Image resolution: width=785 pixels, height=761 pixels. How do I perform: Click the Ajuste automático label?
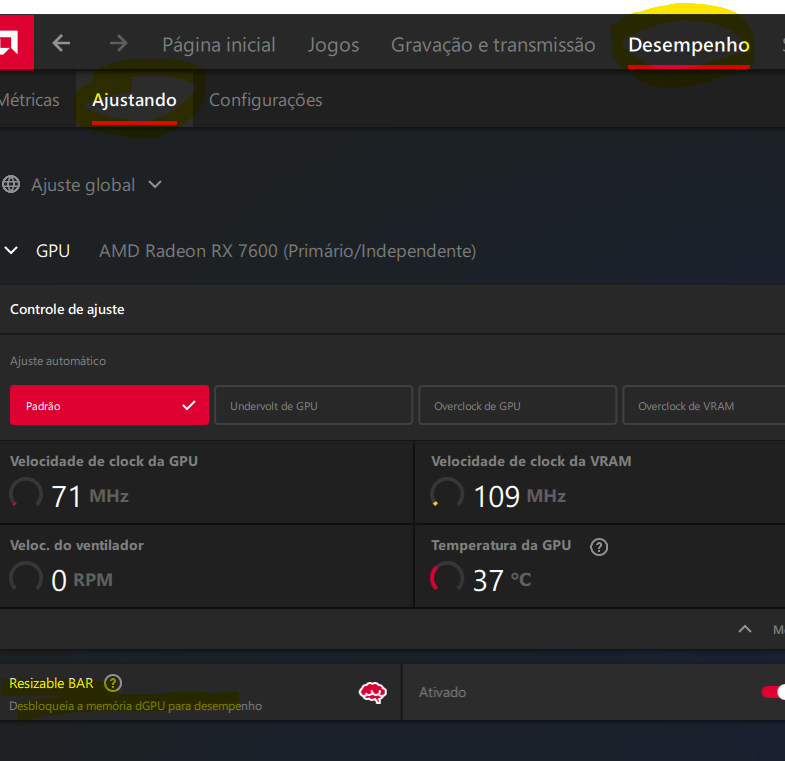(58, 361)
